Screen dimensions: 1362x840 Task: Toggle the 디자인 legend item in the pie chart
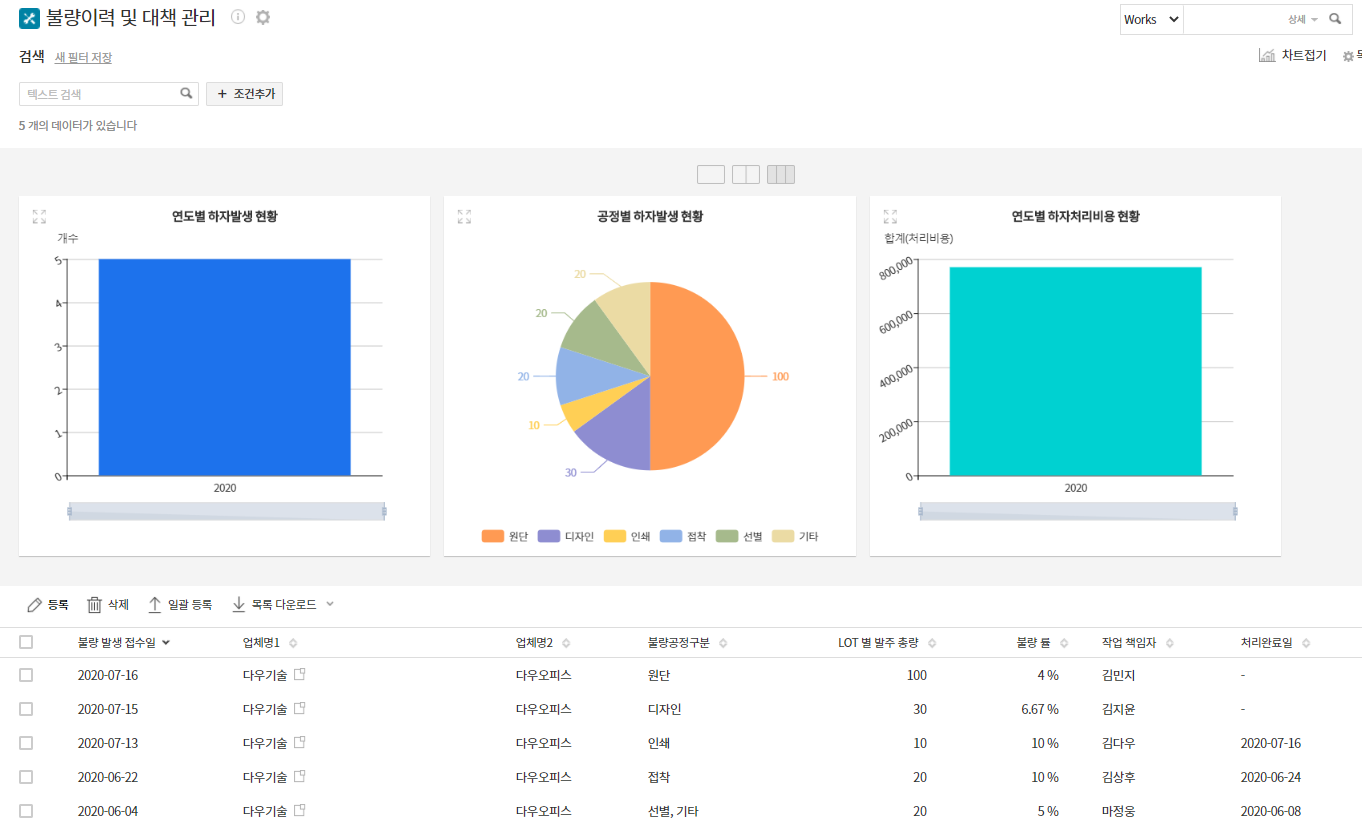coord(566,537)
